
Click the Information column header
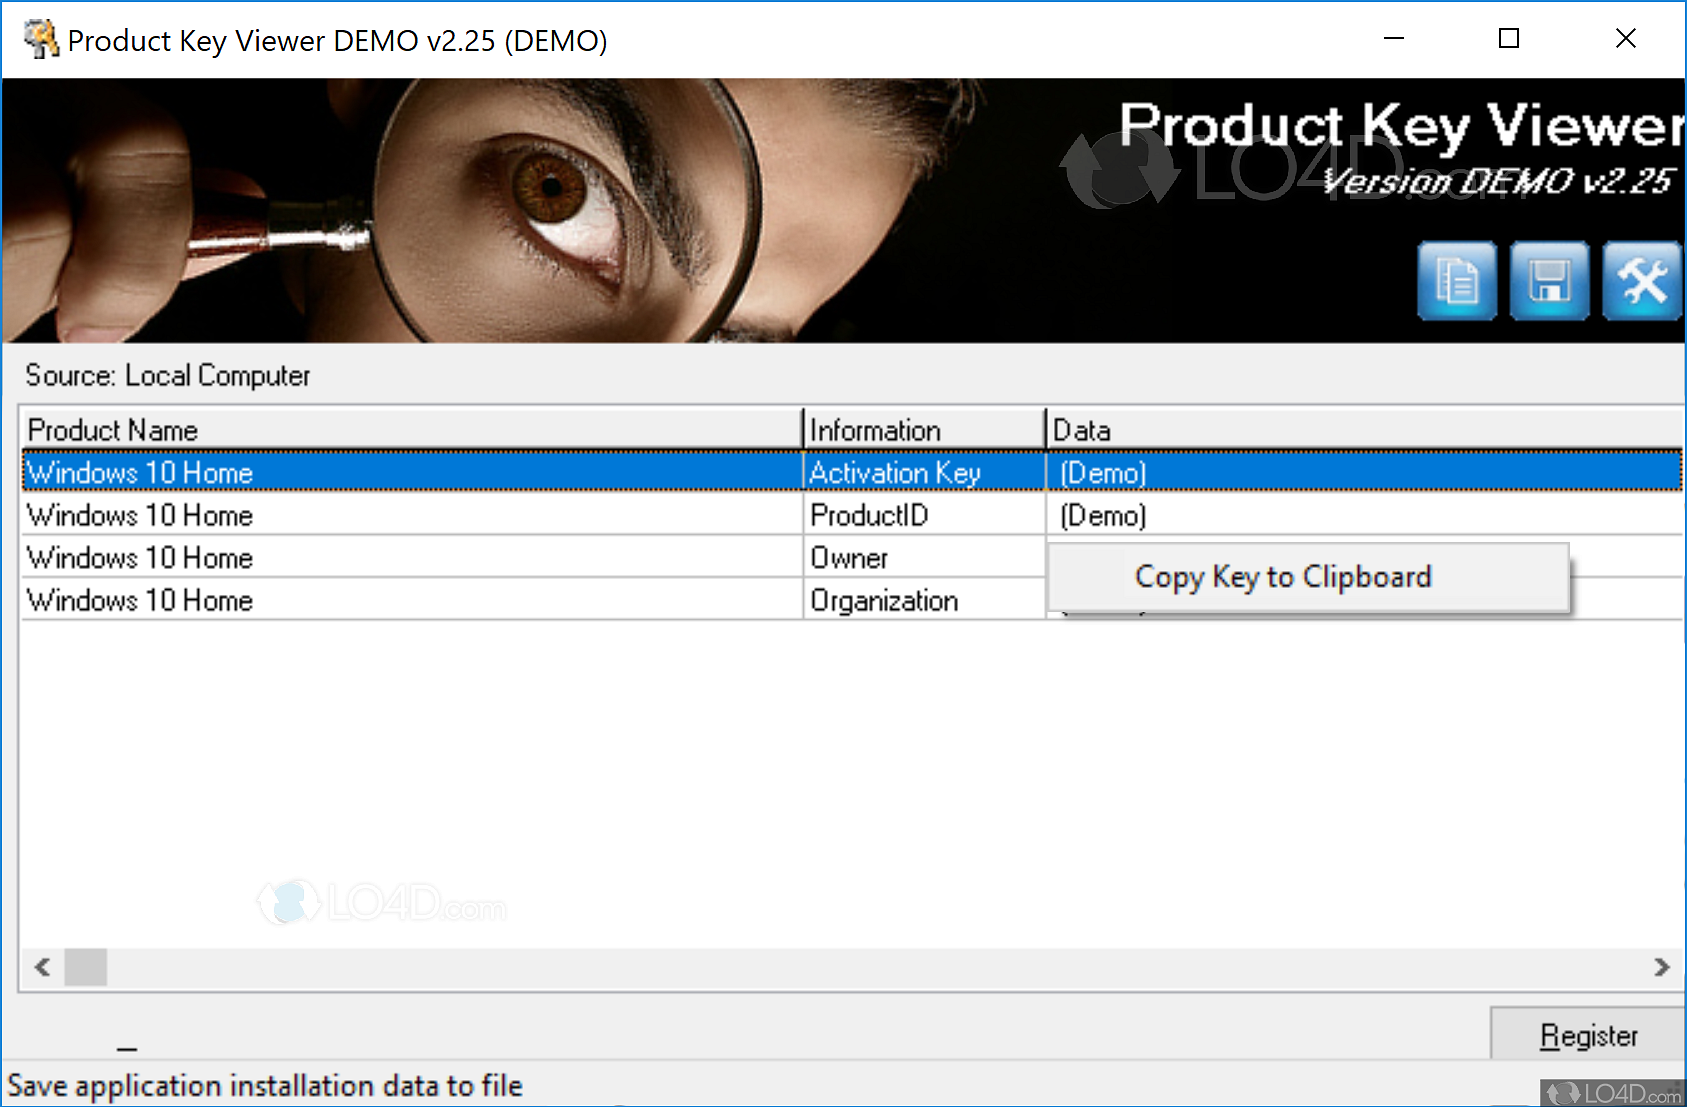[x=924, y=430]
